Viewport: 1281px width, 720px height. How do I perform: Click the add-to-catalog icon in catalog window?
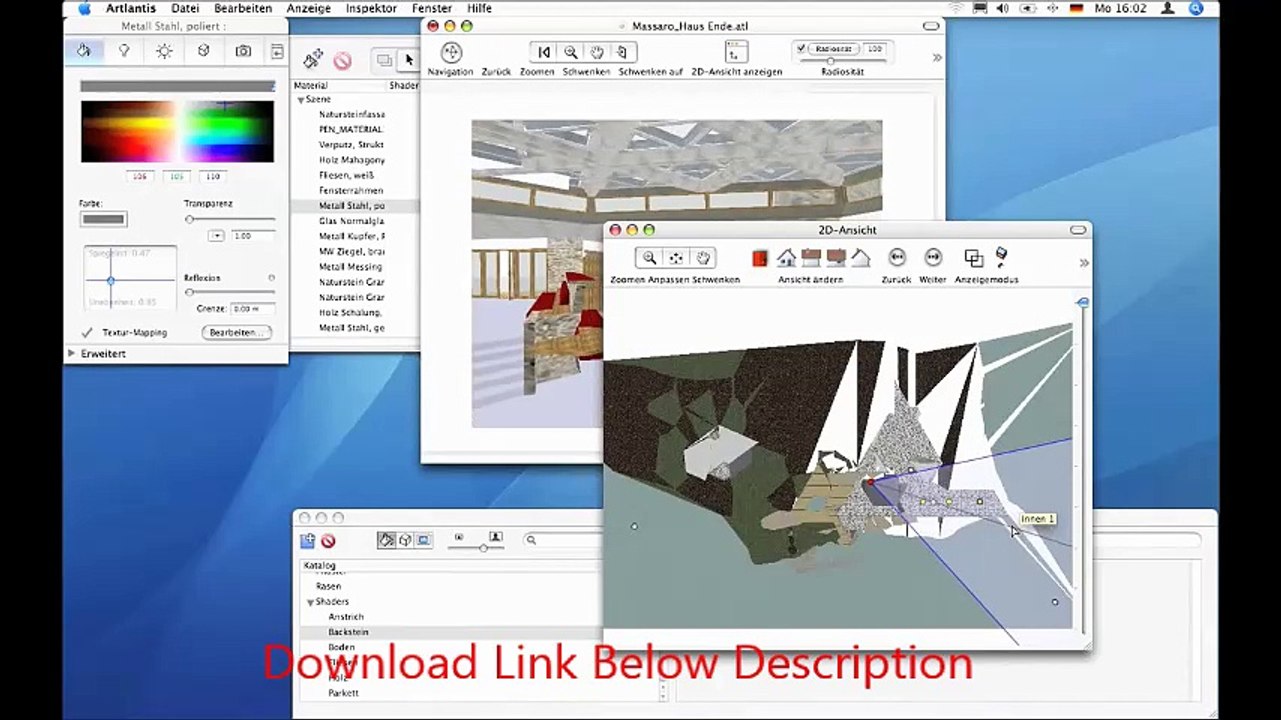308,541
